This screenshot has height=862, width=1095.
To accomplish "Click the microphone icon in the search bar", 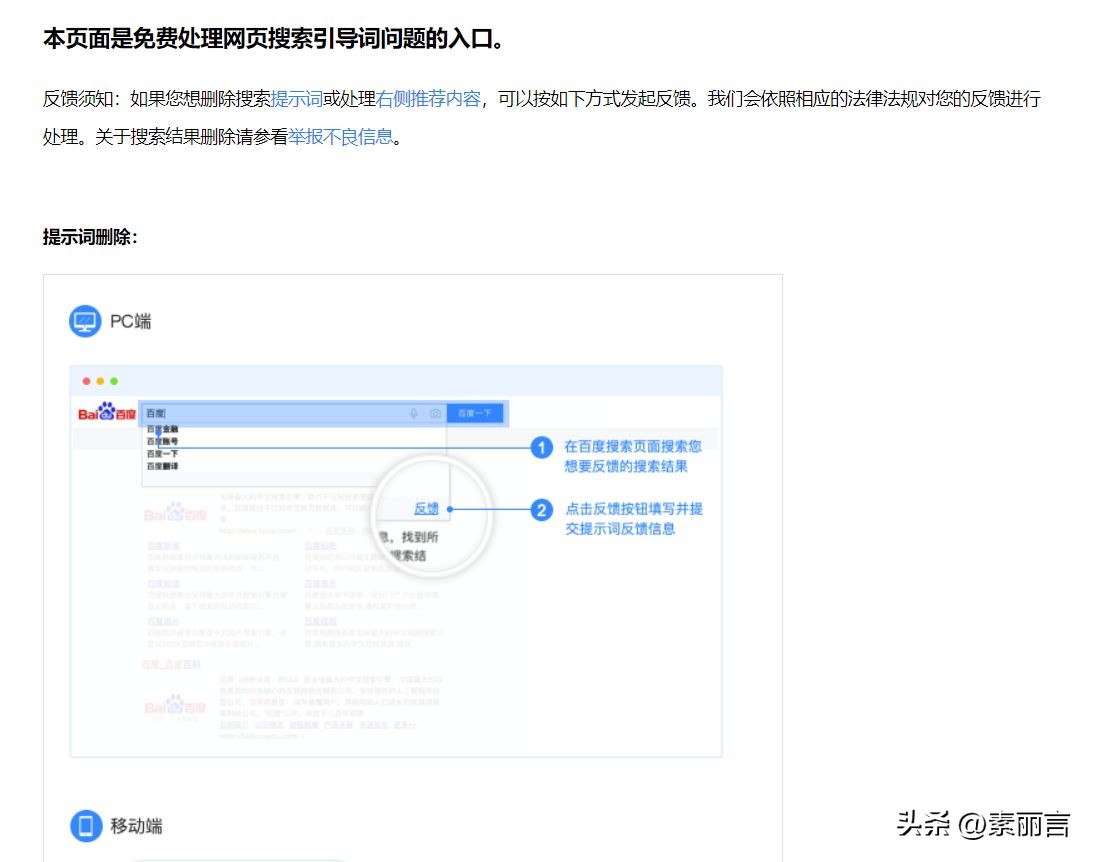I will 413,412.
